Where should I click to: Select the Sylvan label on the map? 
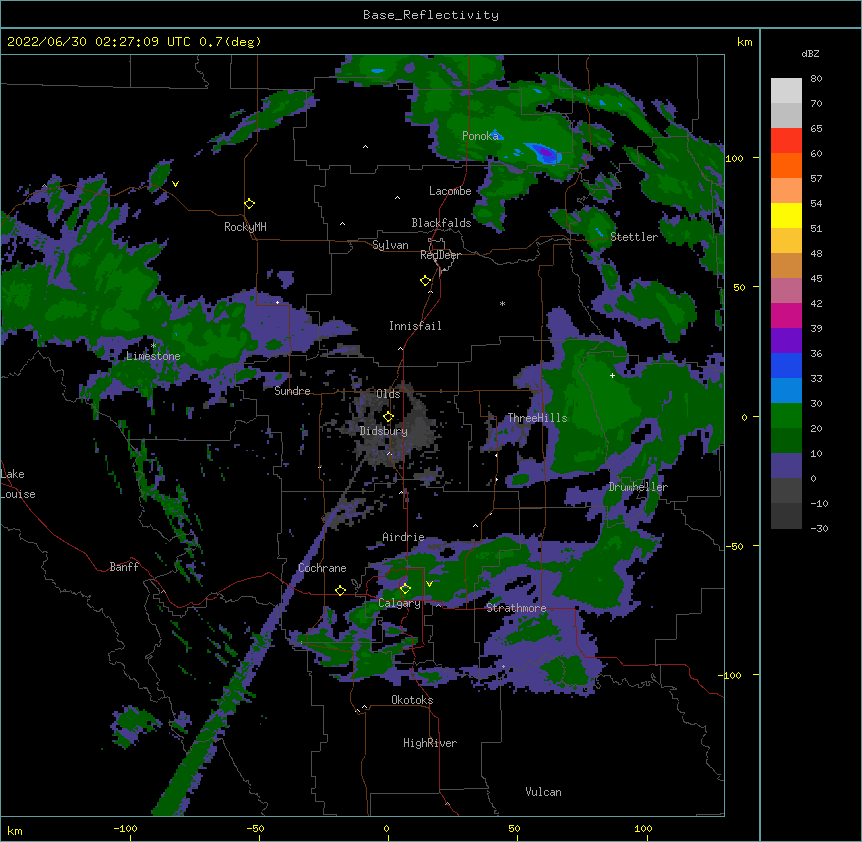click(390, 245)
